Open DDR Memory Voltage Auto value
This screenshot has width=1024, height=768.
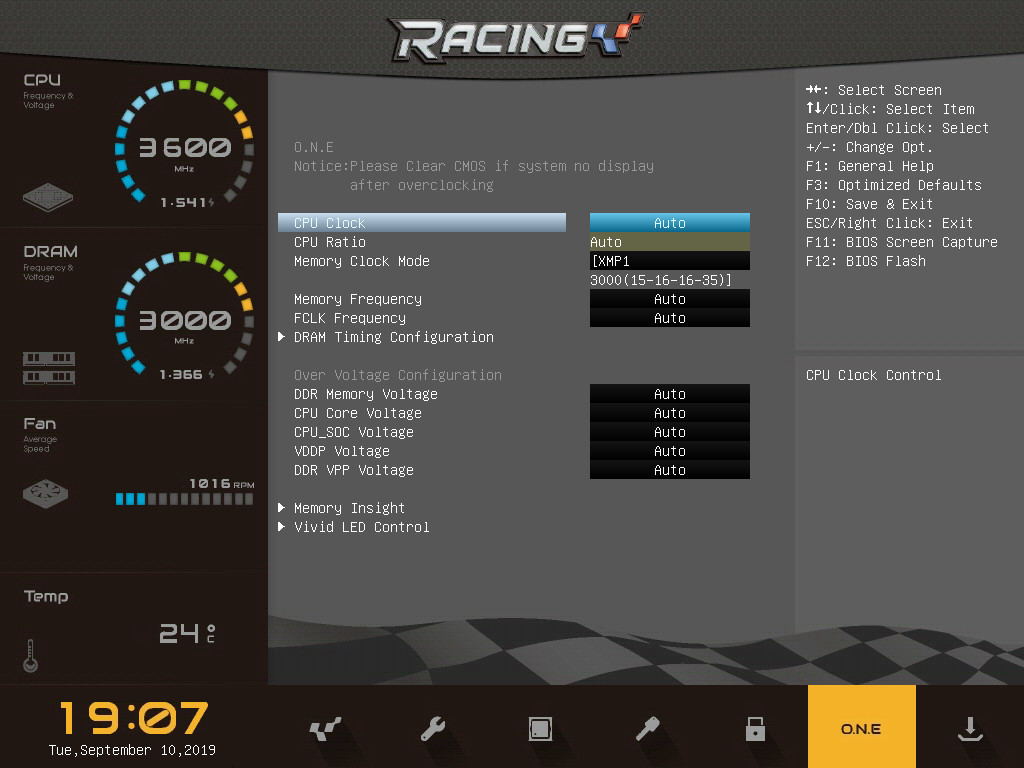coord(669,394)
